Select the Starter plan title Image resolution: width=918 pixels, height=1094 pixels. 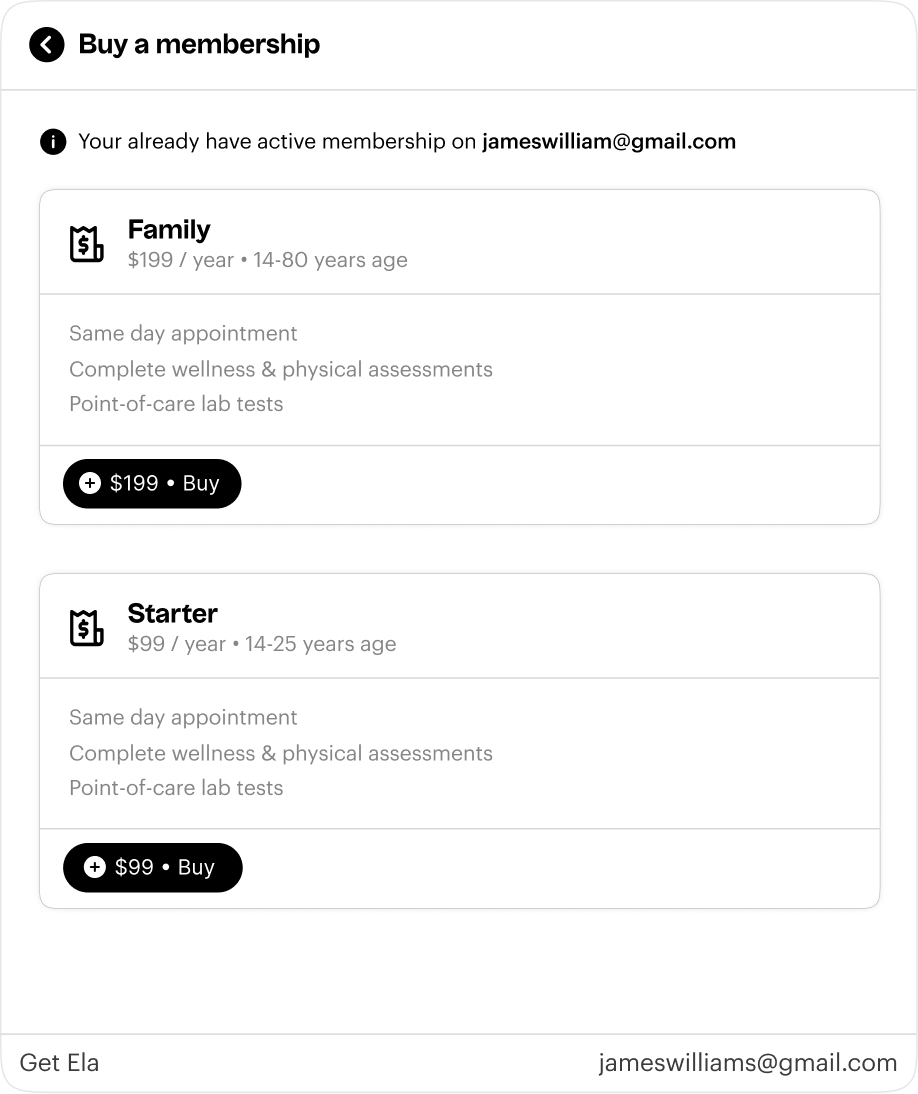point(172,613)
